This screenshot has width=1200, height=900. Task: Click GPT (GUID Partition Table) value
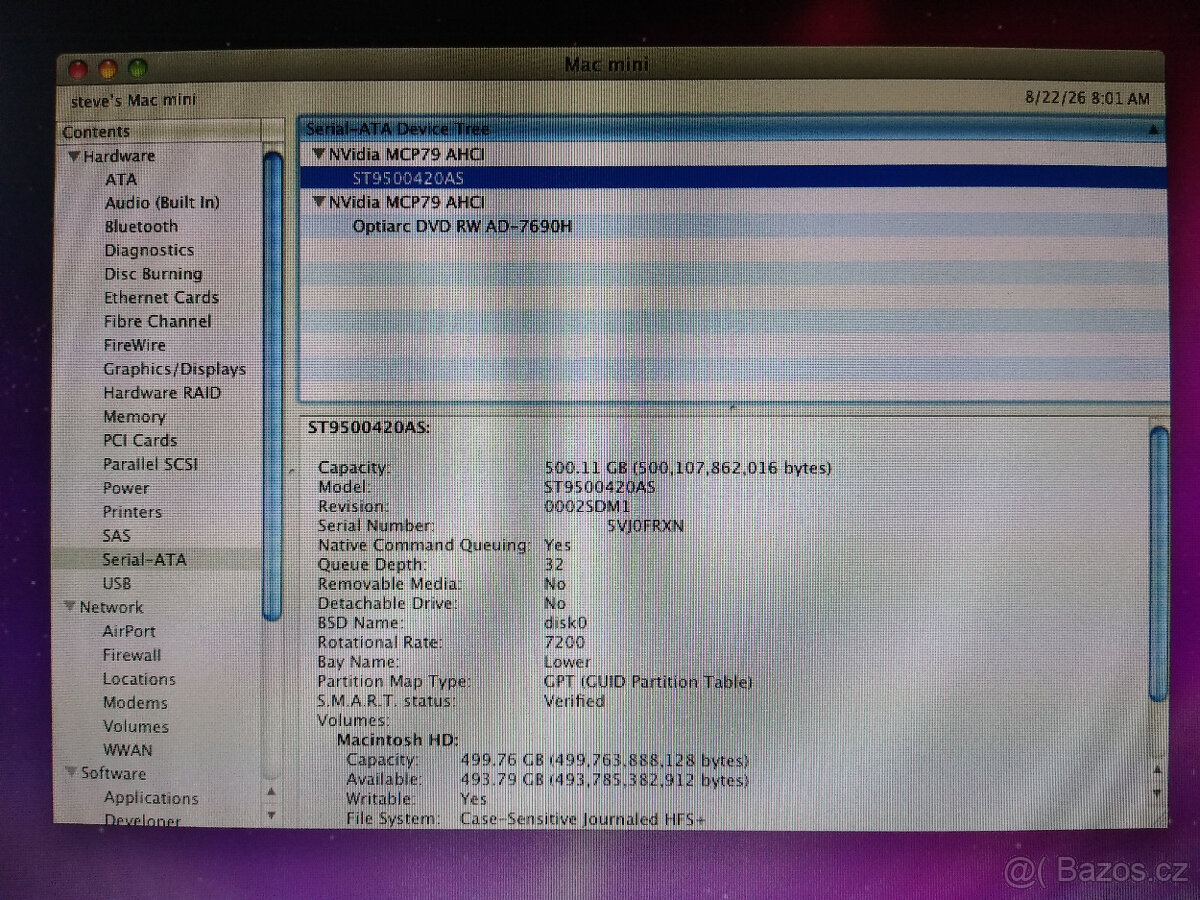tap(648, 682)
